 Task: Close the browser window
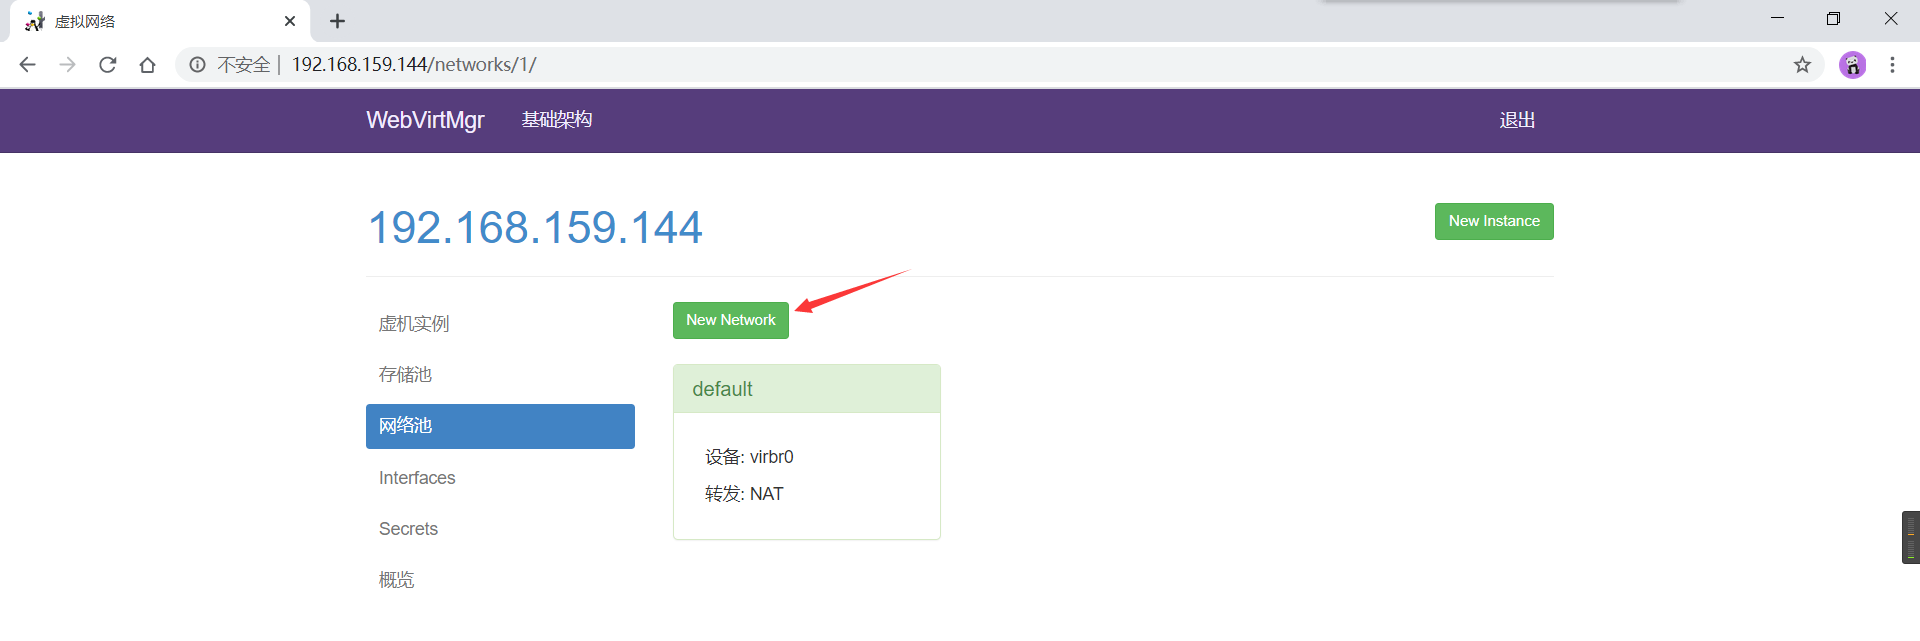[x=1890, y=18]
